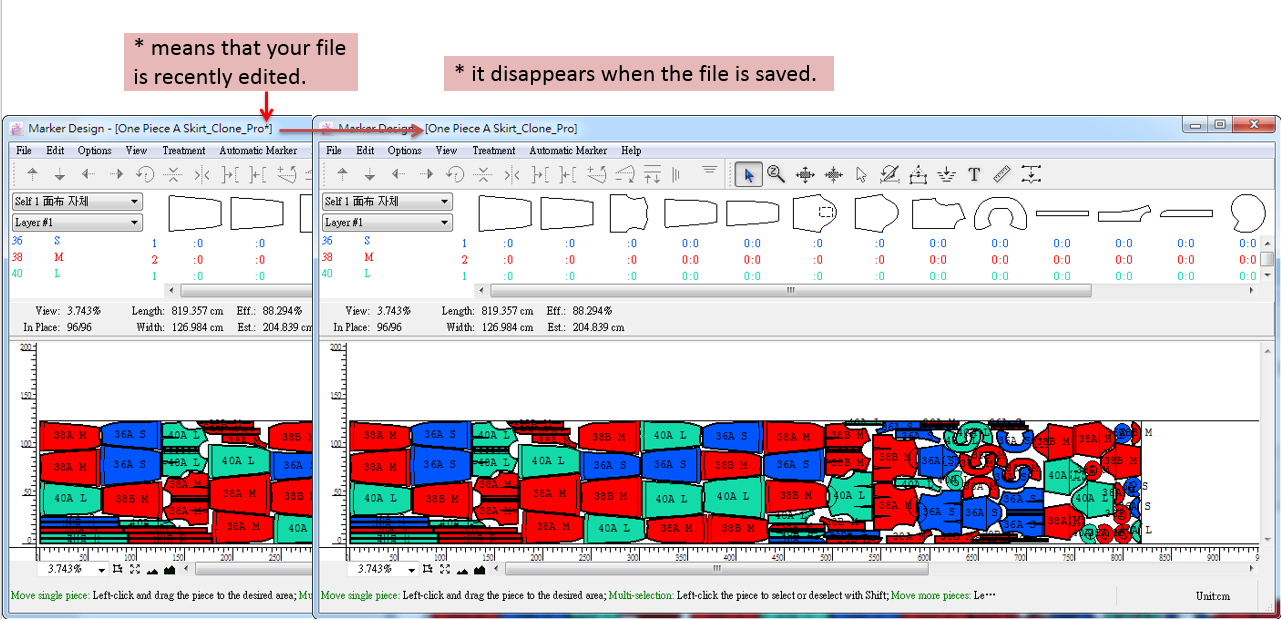Viewport: 1281px width, 619px height.
Task: Expand 'Layer #1' dropdown in left window
Action: pos(77,223)
